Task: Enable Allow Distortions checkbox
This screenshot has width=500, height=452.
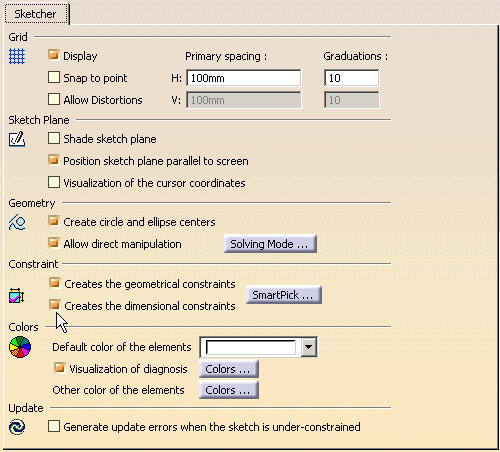Action: tap(54, 99)
